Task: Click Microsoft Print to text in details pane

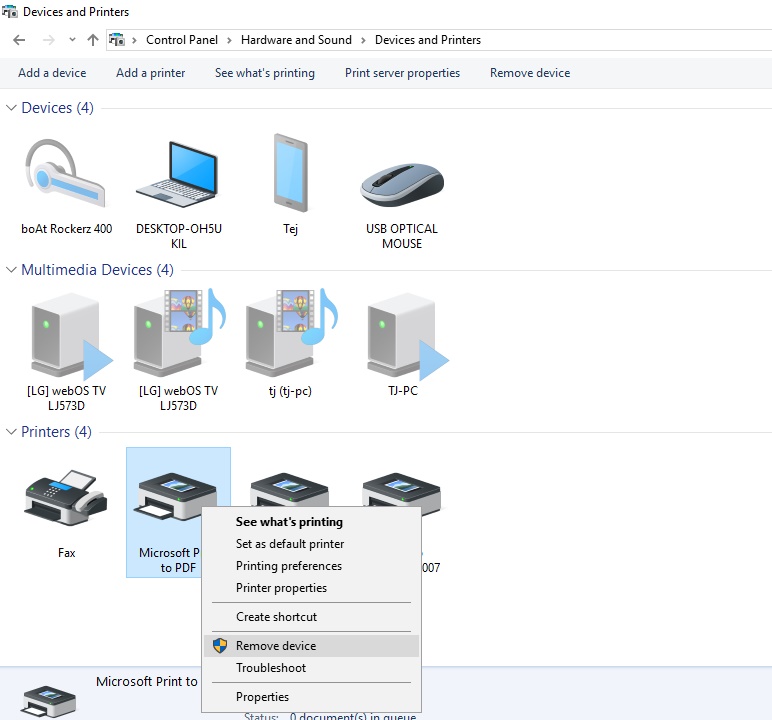Action: (147, 681)
